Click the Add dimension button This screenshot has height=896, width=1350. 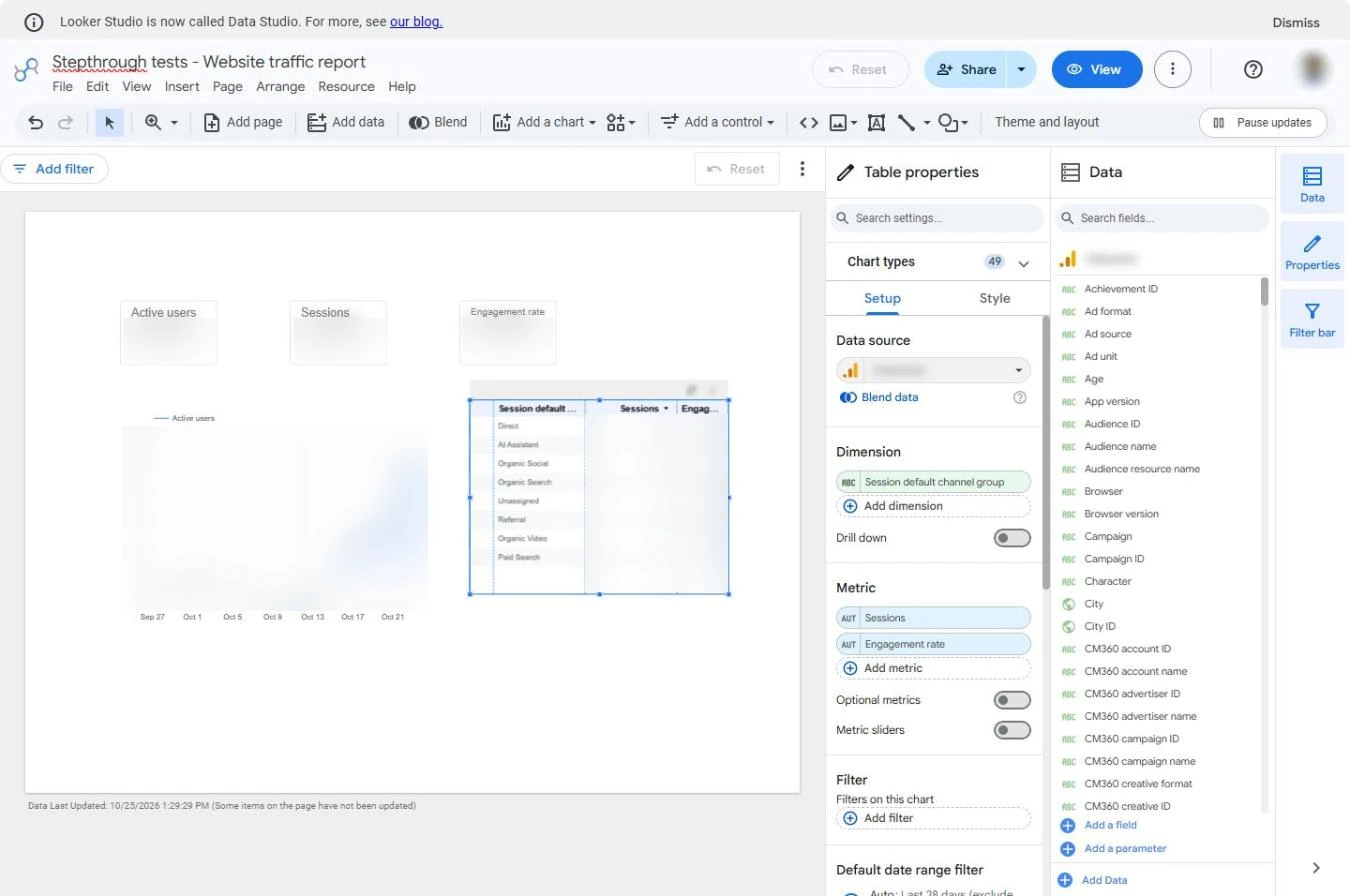pos(933,506)
